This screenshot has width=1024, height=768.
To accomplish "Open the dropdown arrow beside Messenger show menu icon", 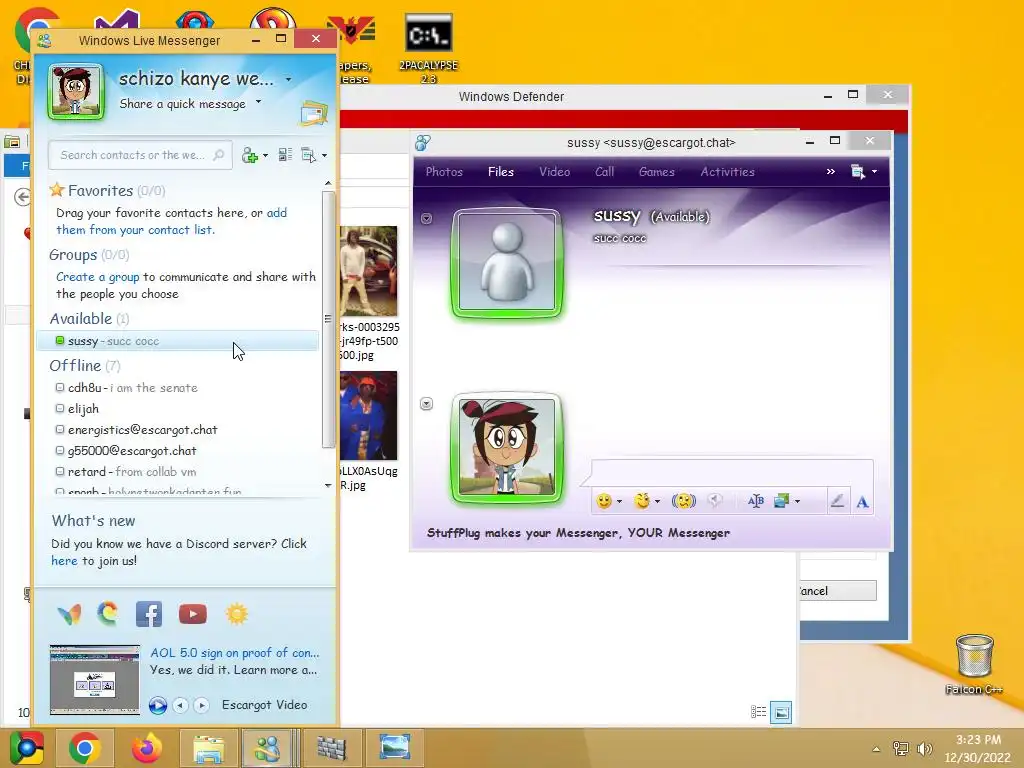I will (325, 155).
